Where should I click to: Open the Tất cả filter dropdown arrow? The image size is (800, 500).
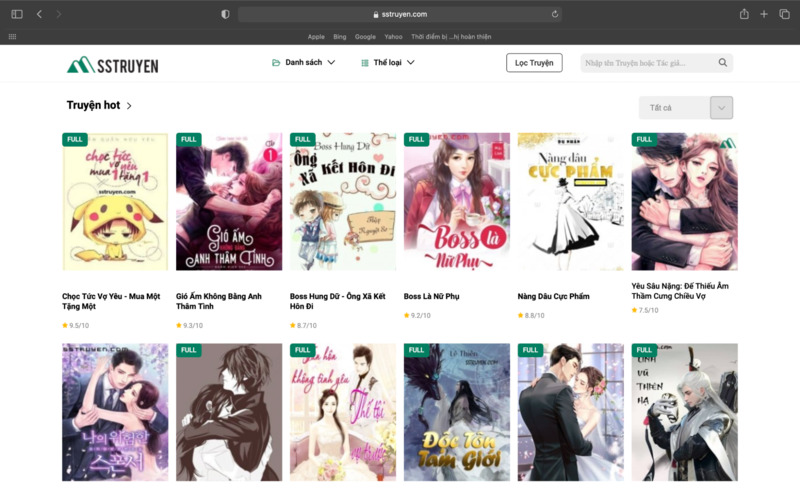tap(721, 108)
